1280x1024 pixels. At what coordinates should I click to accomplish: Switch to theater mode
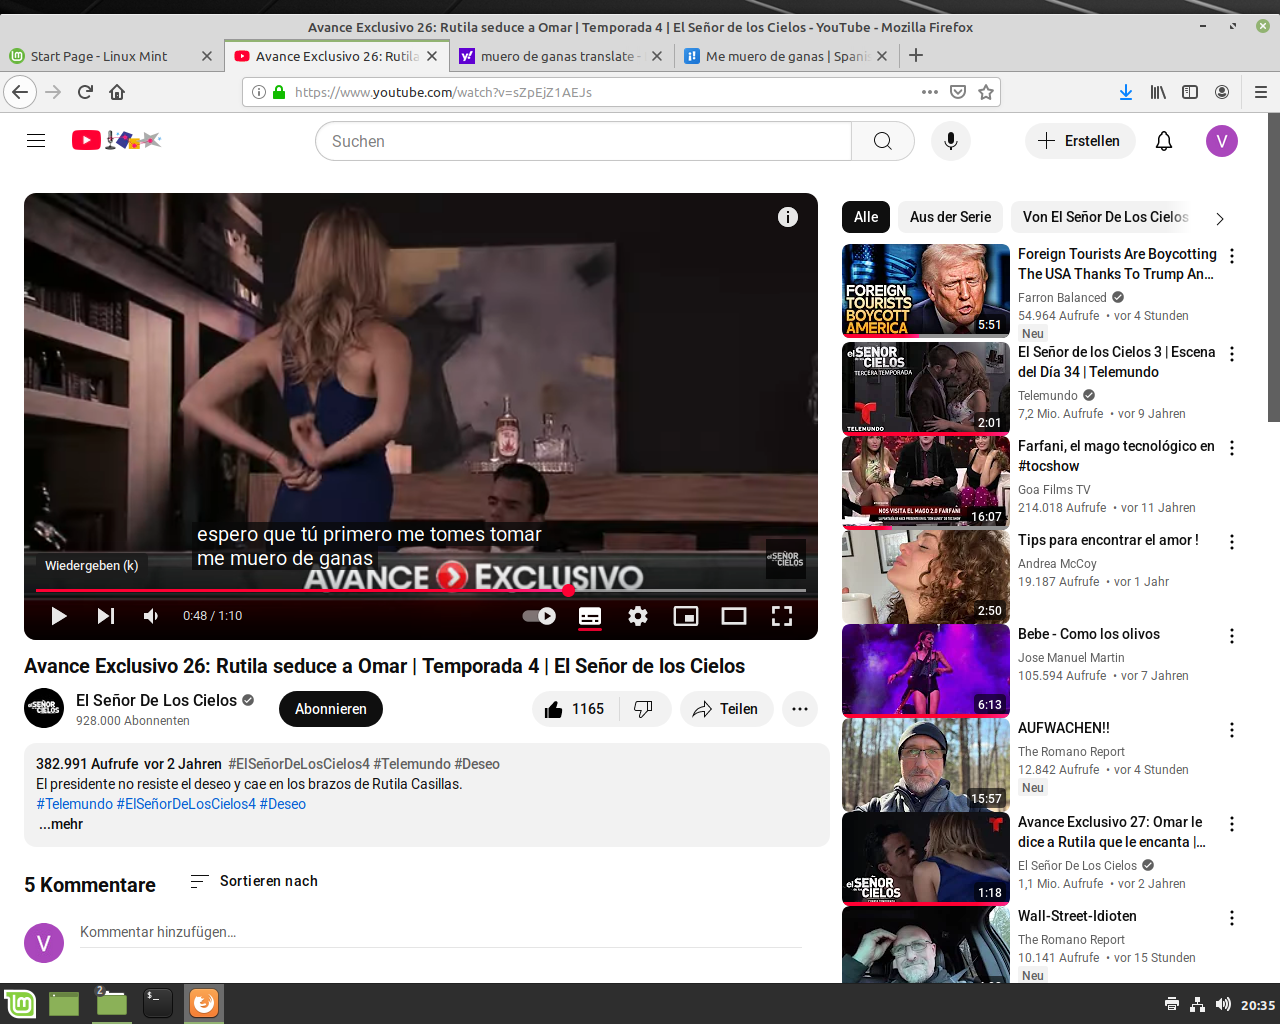point(734,616)
